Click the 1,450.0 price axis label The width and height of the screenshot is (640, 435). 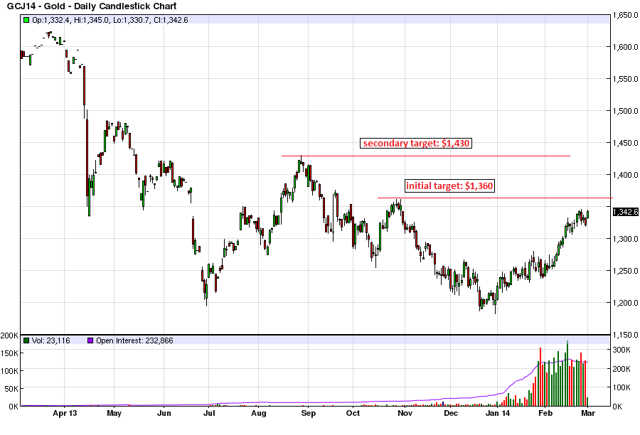(625, 143)
